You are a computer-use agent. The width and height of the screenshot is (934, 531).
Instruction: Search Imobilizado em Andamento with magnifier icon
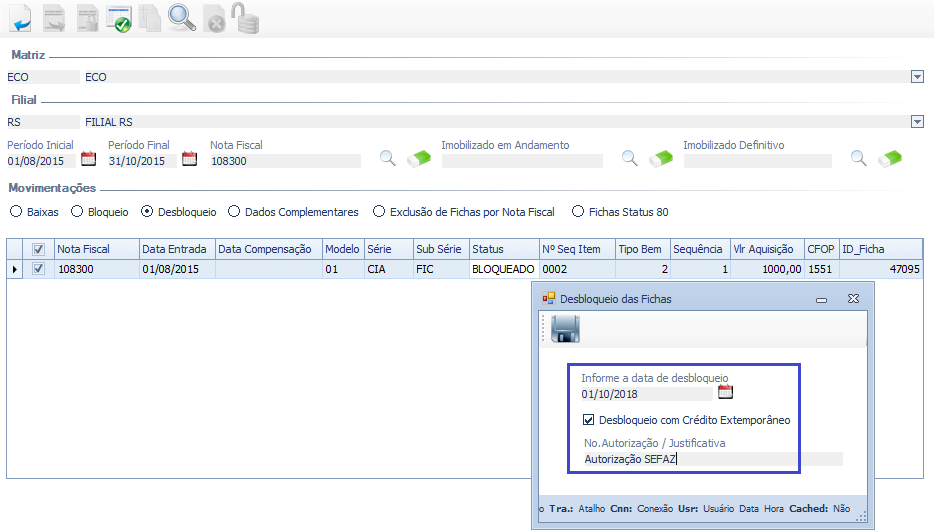coord(630,158)
